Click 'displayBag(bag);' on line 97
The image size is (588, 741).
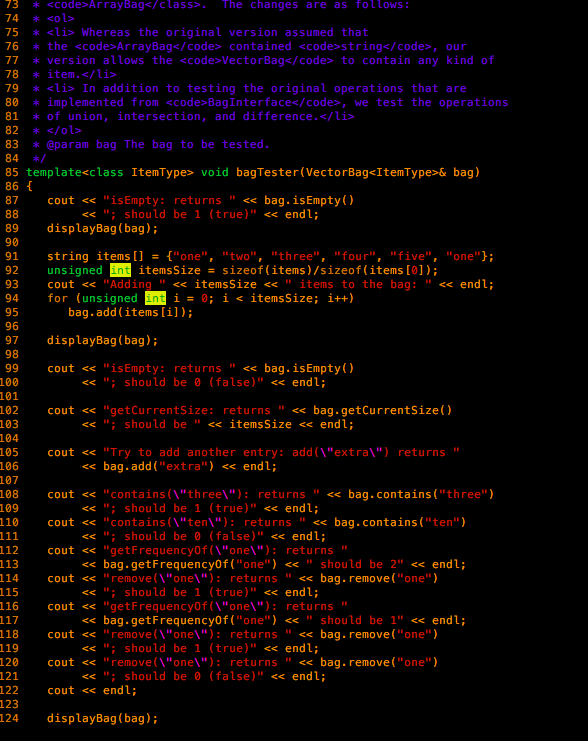coord(103,340)
